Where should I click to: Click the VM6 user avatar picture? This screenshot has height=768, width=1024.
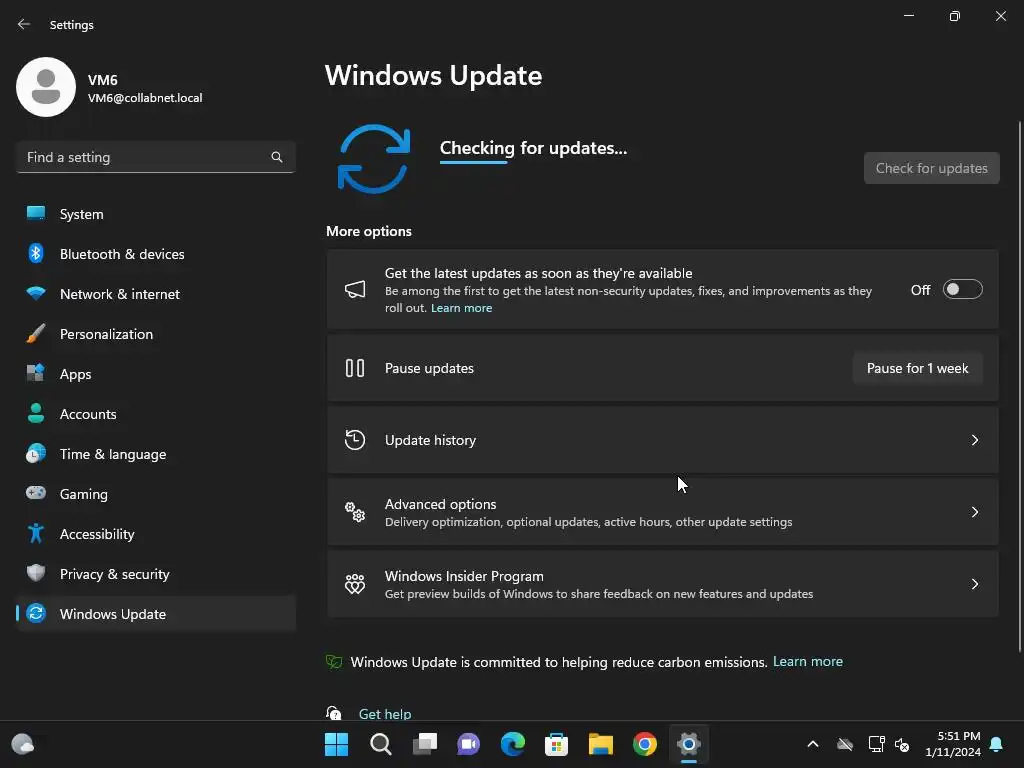pos(46,87)
